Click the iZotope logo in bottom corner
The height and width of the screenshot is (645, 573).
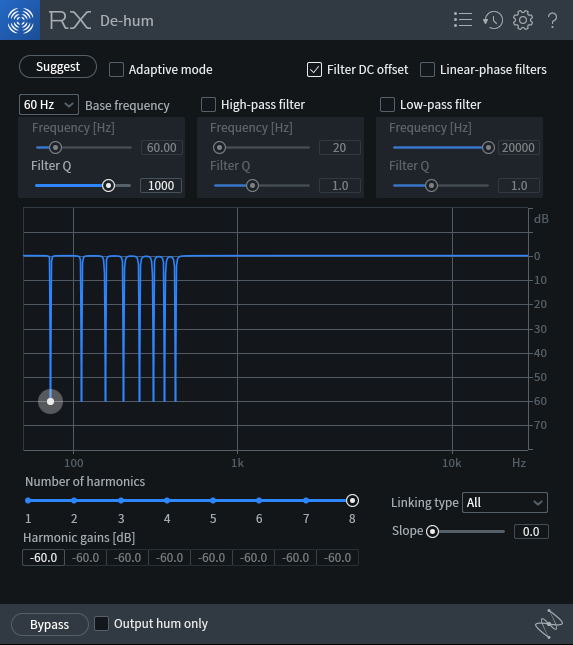click(549, 624)
